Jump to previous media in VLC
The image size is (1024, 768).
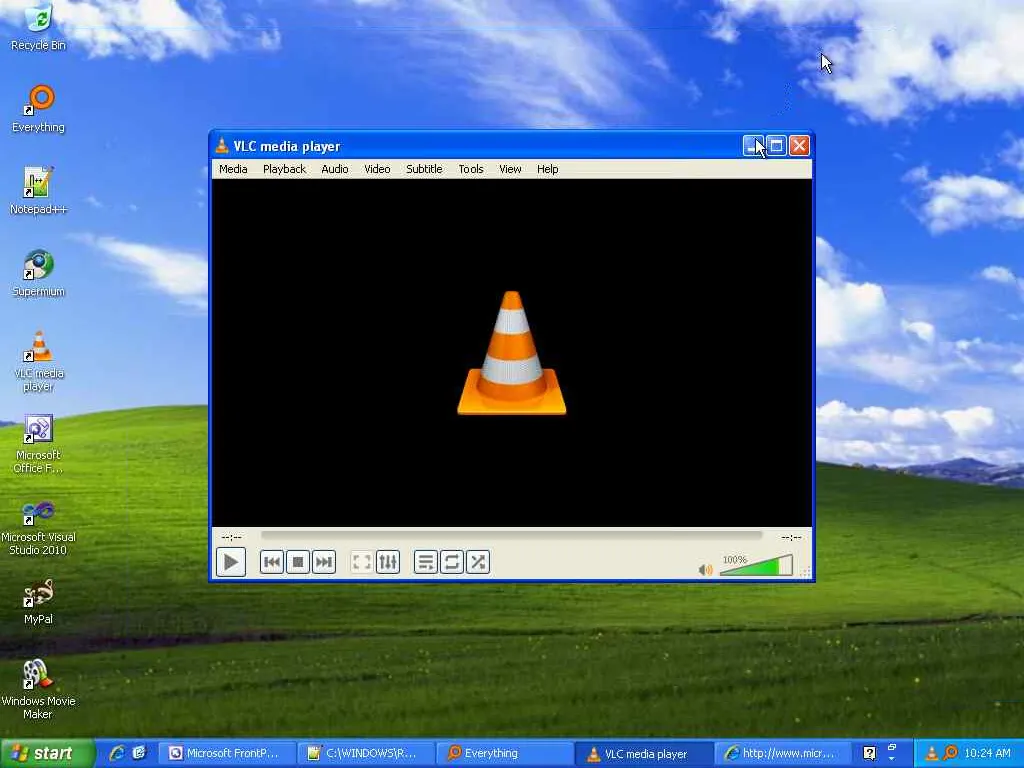(272, 562)
